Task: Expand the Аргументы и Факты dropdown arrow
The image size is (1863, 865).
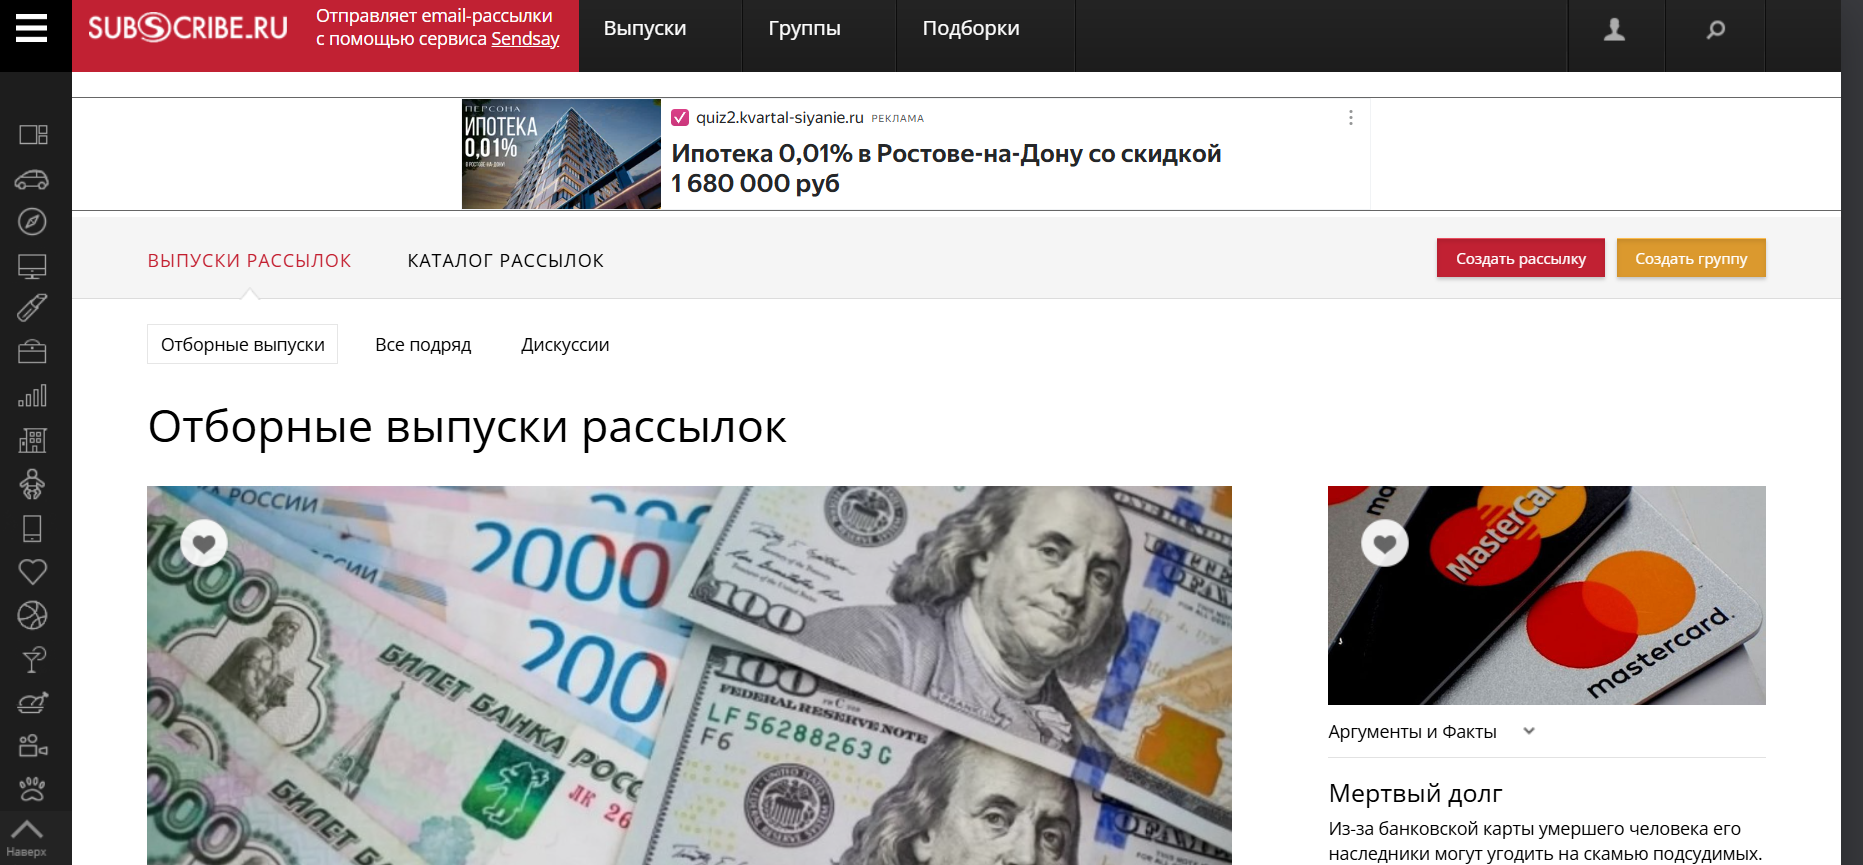Action: click(x=1528, y=731)
